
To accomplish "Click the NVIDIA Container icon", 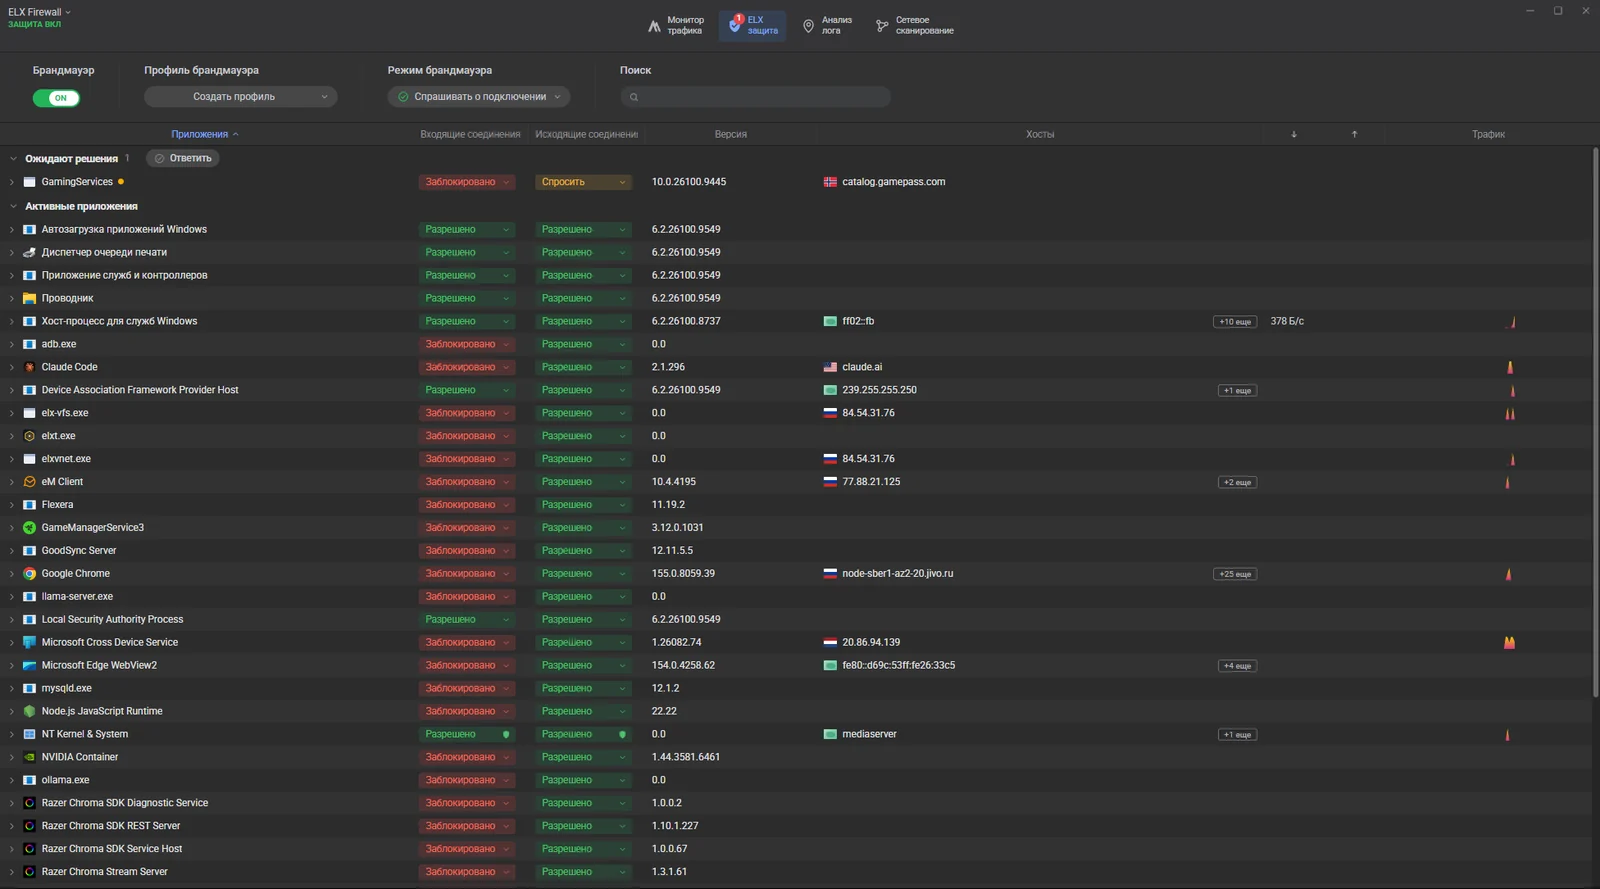I will click(29, 757).
